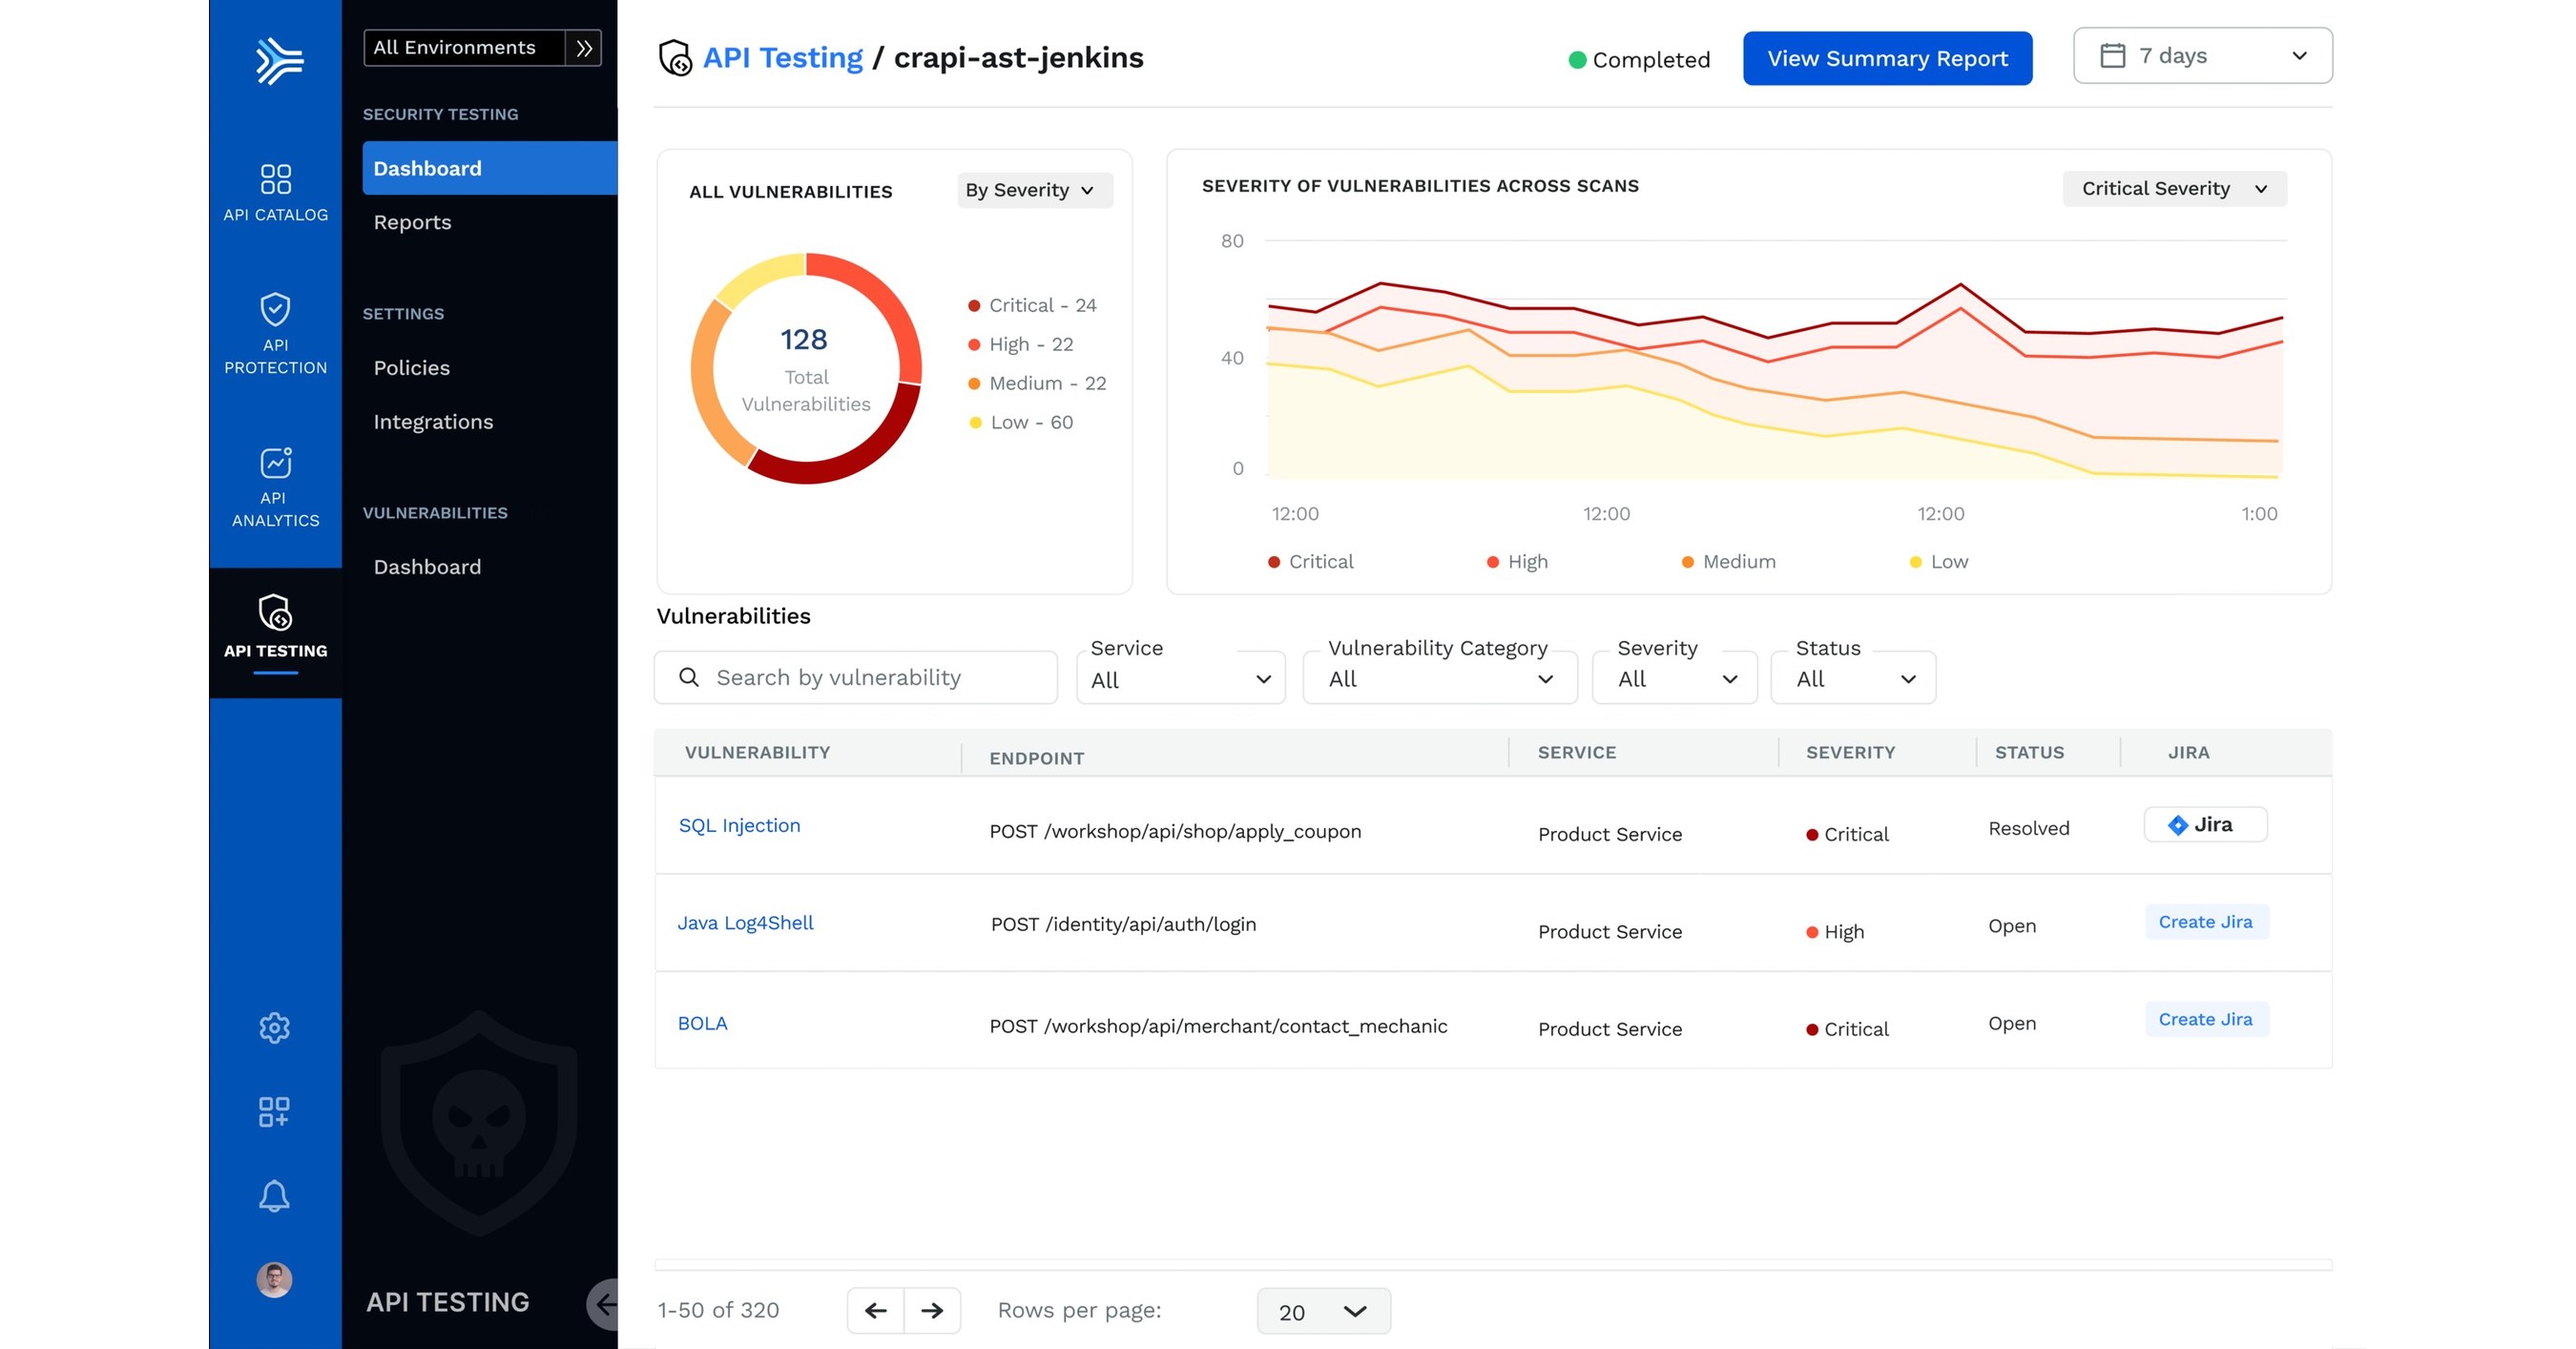Open the By Severity dropdown
This screenshot has width=2576, height=1349.
[1033, 190]
